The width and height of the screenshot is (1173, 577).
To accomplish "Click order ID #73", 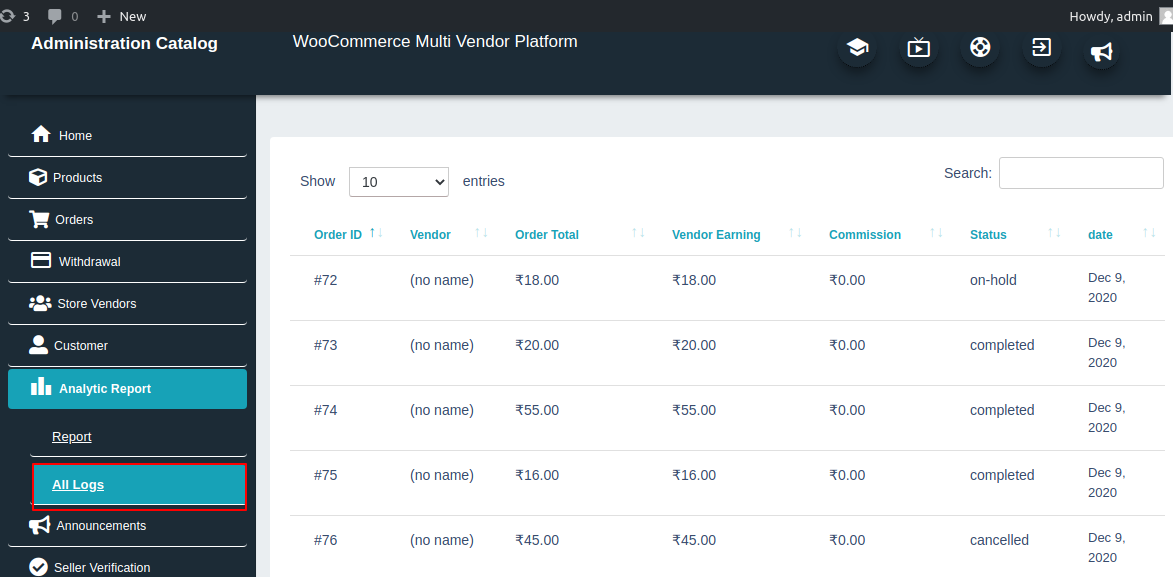I will [325, 345].
